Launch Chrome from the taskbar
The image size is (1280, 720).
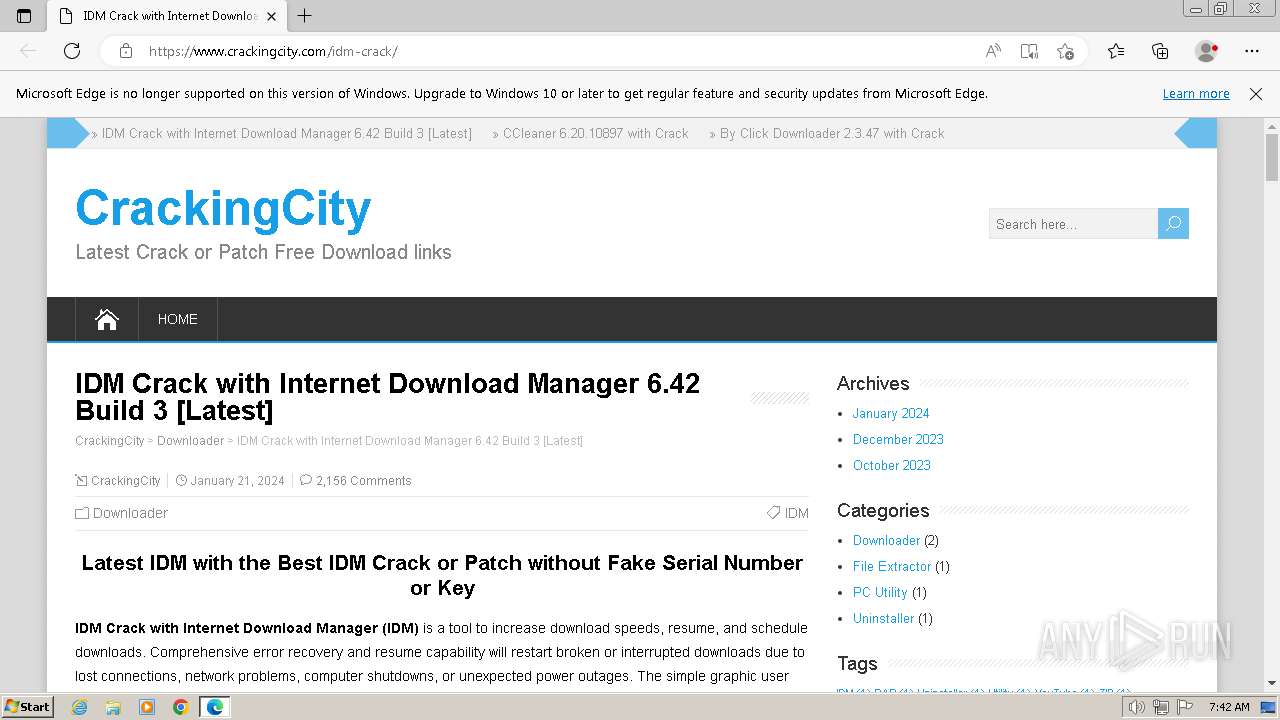(x=181, y=707)
